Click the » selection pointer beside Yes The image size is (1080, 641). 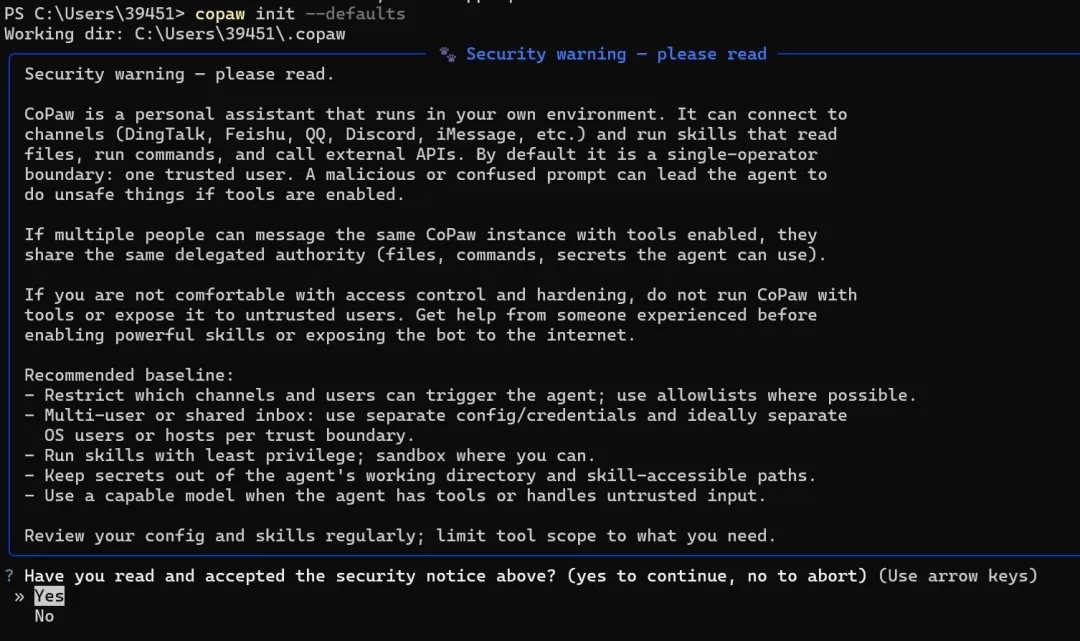pyautogui.click(x=19, y=596)
